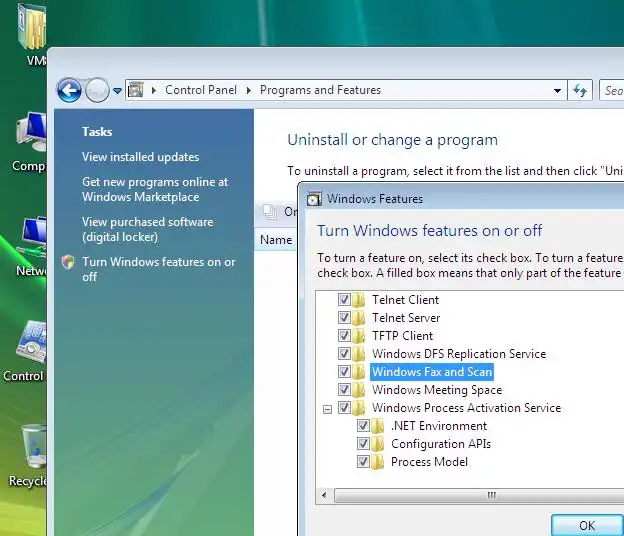The image size is (624, 536).
Task: Uncheck the Windows Meeting Space checkbox
Action: pyautogui.click(x=344, y=390)
